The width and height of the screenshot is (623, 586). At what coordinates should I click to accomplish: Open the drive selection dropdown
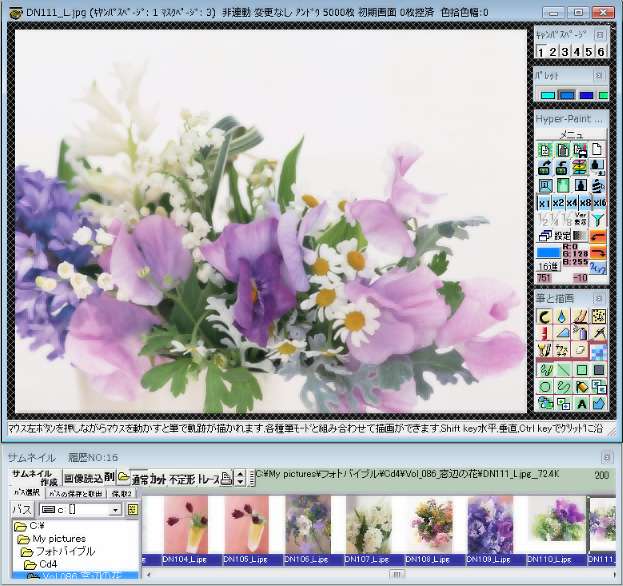click(116, 510)
